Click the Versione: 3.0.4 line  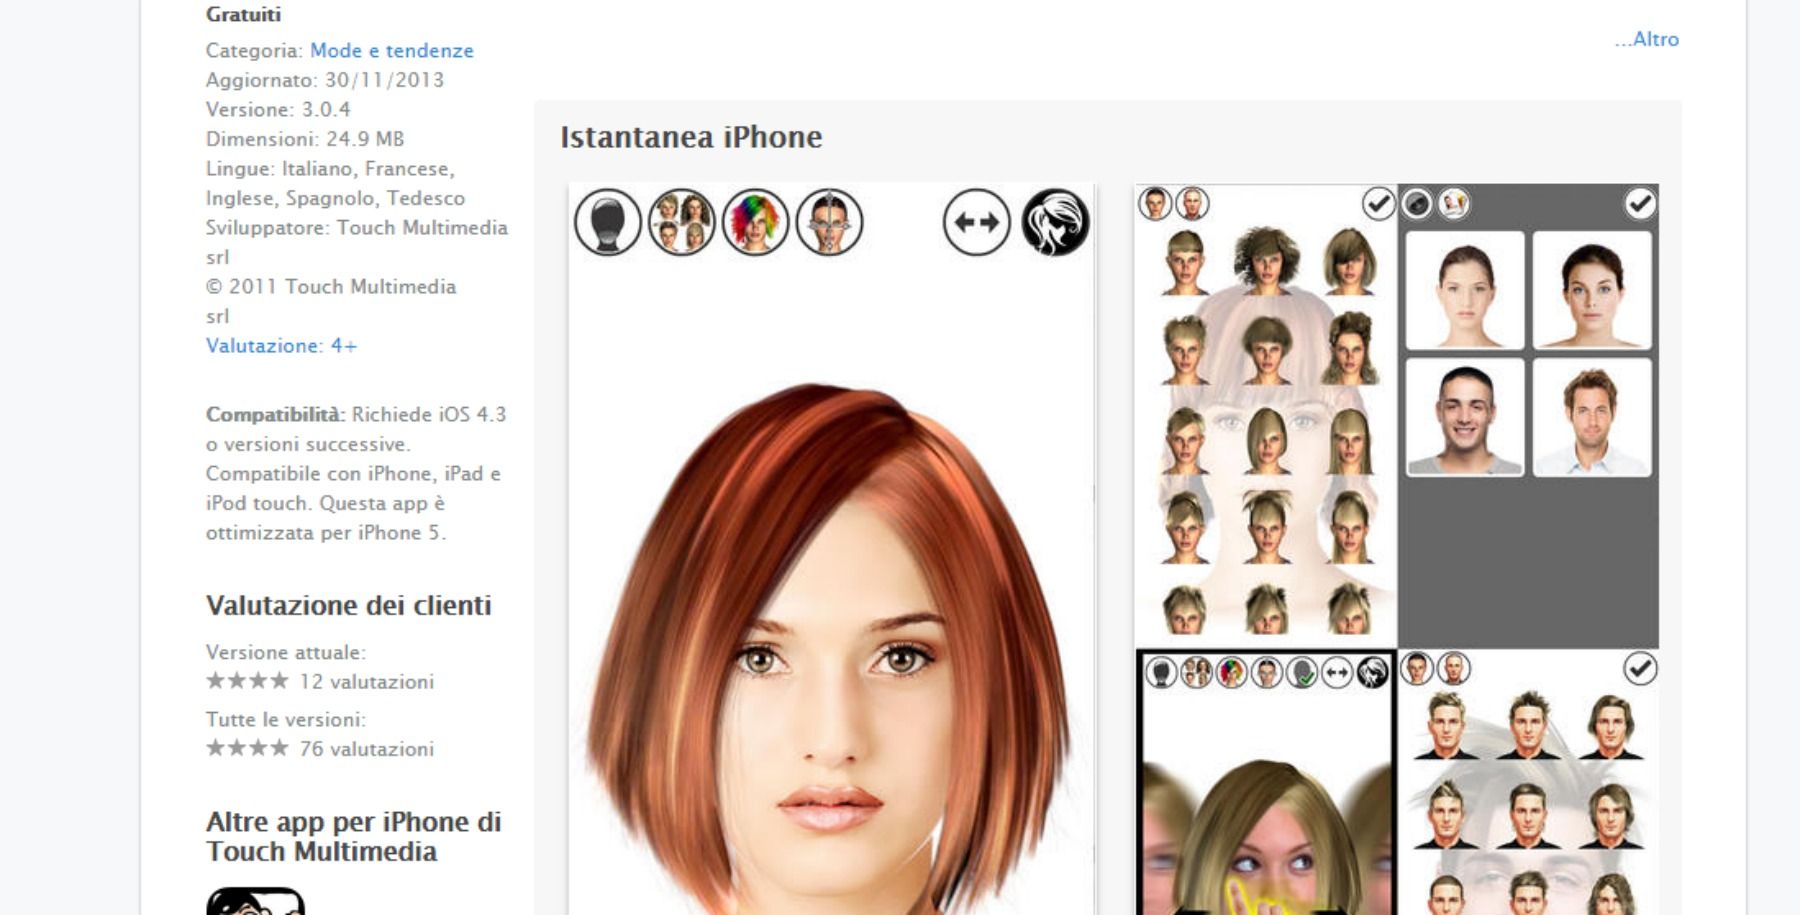[x=278, y=109]
